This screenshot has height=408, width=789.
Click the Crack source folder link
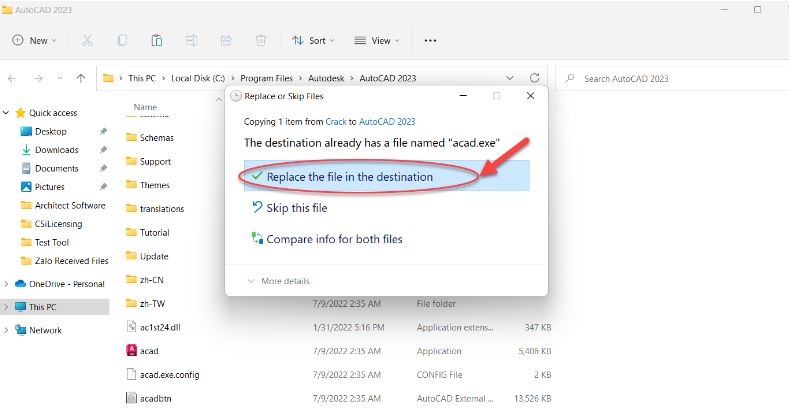[336, 122]
